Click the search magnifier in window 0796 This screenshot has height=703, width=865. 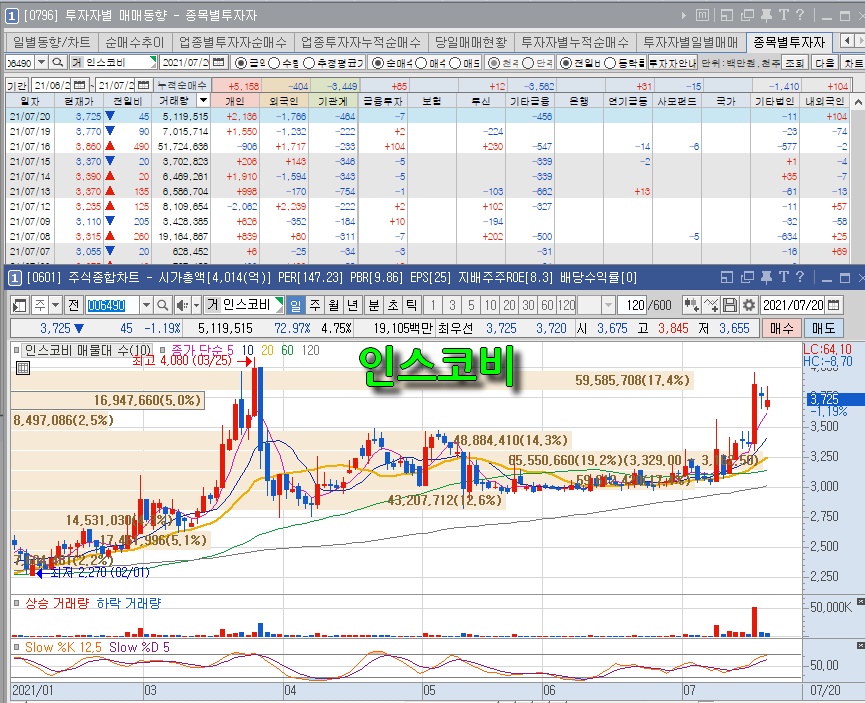tap(57, 62)
